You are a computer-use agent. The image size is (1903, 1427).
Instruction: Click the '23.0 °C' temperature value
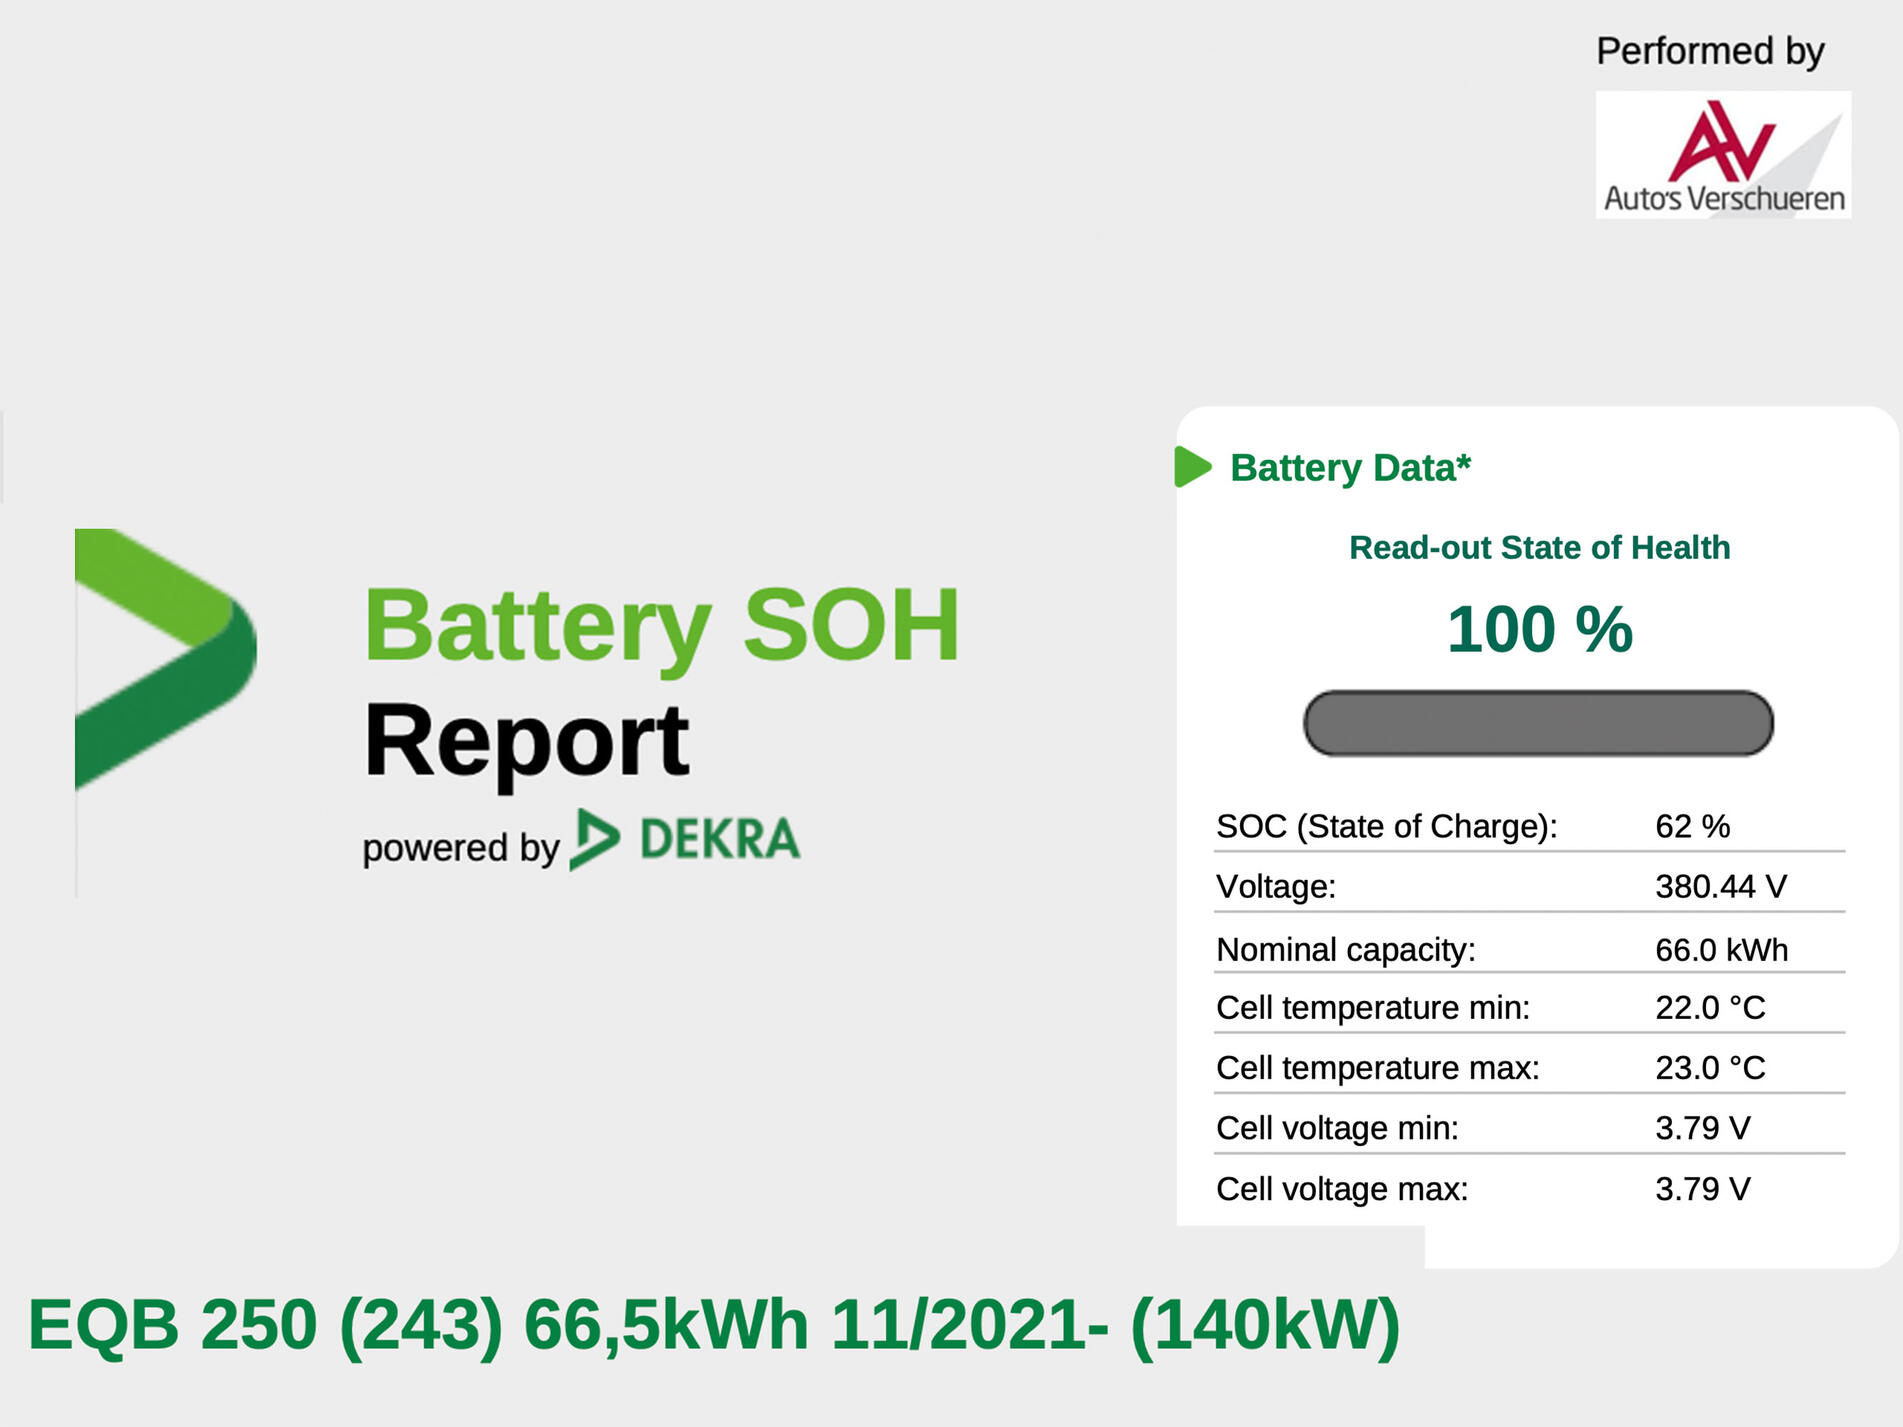point(1710,1067)
